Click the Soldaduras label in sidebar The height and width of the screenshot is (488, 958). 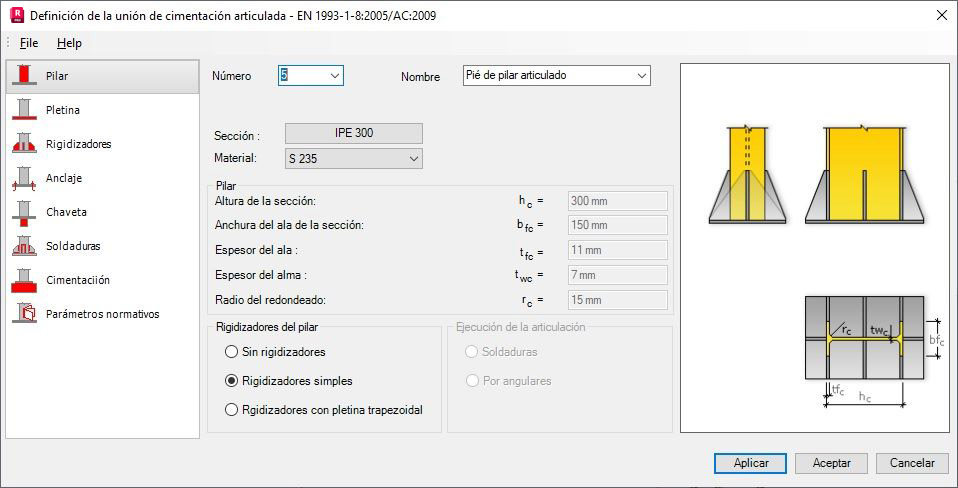[73, 246]
